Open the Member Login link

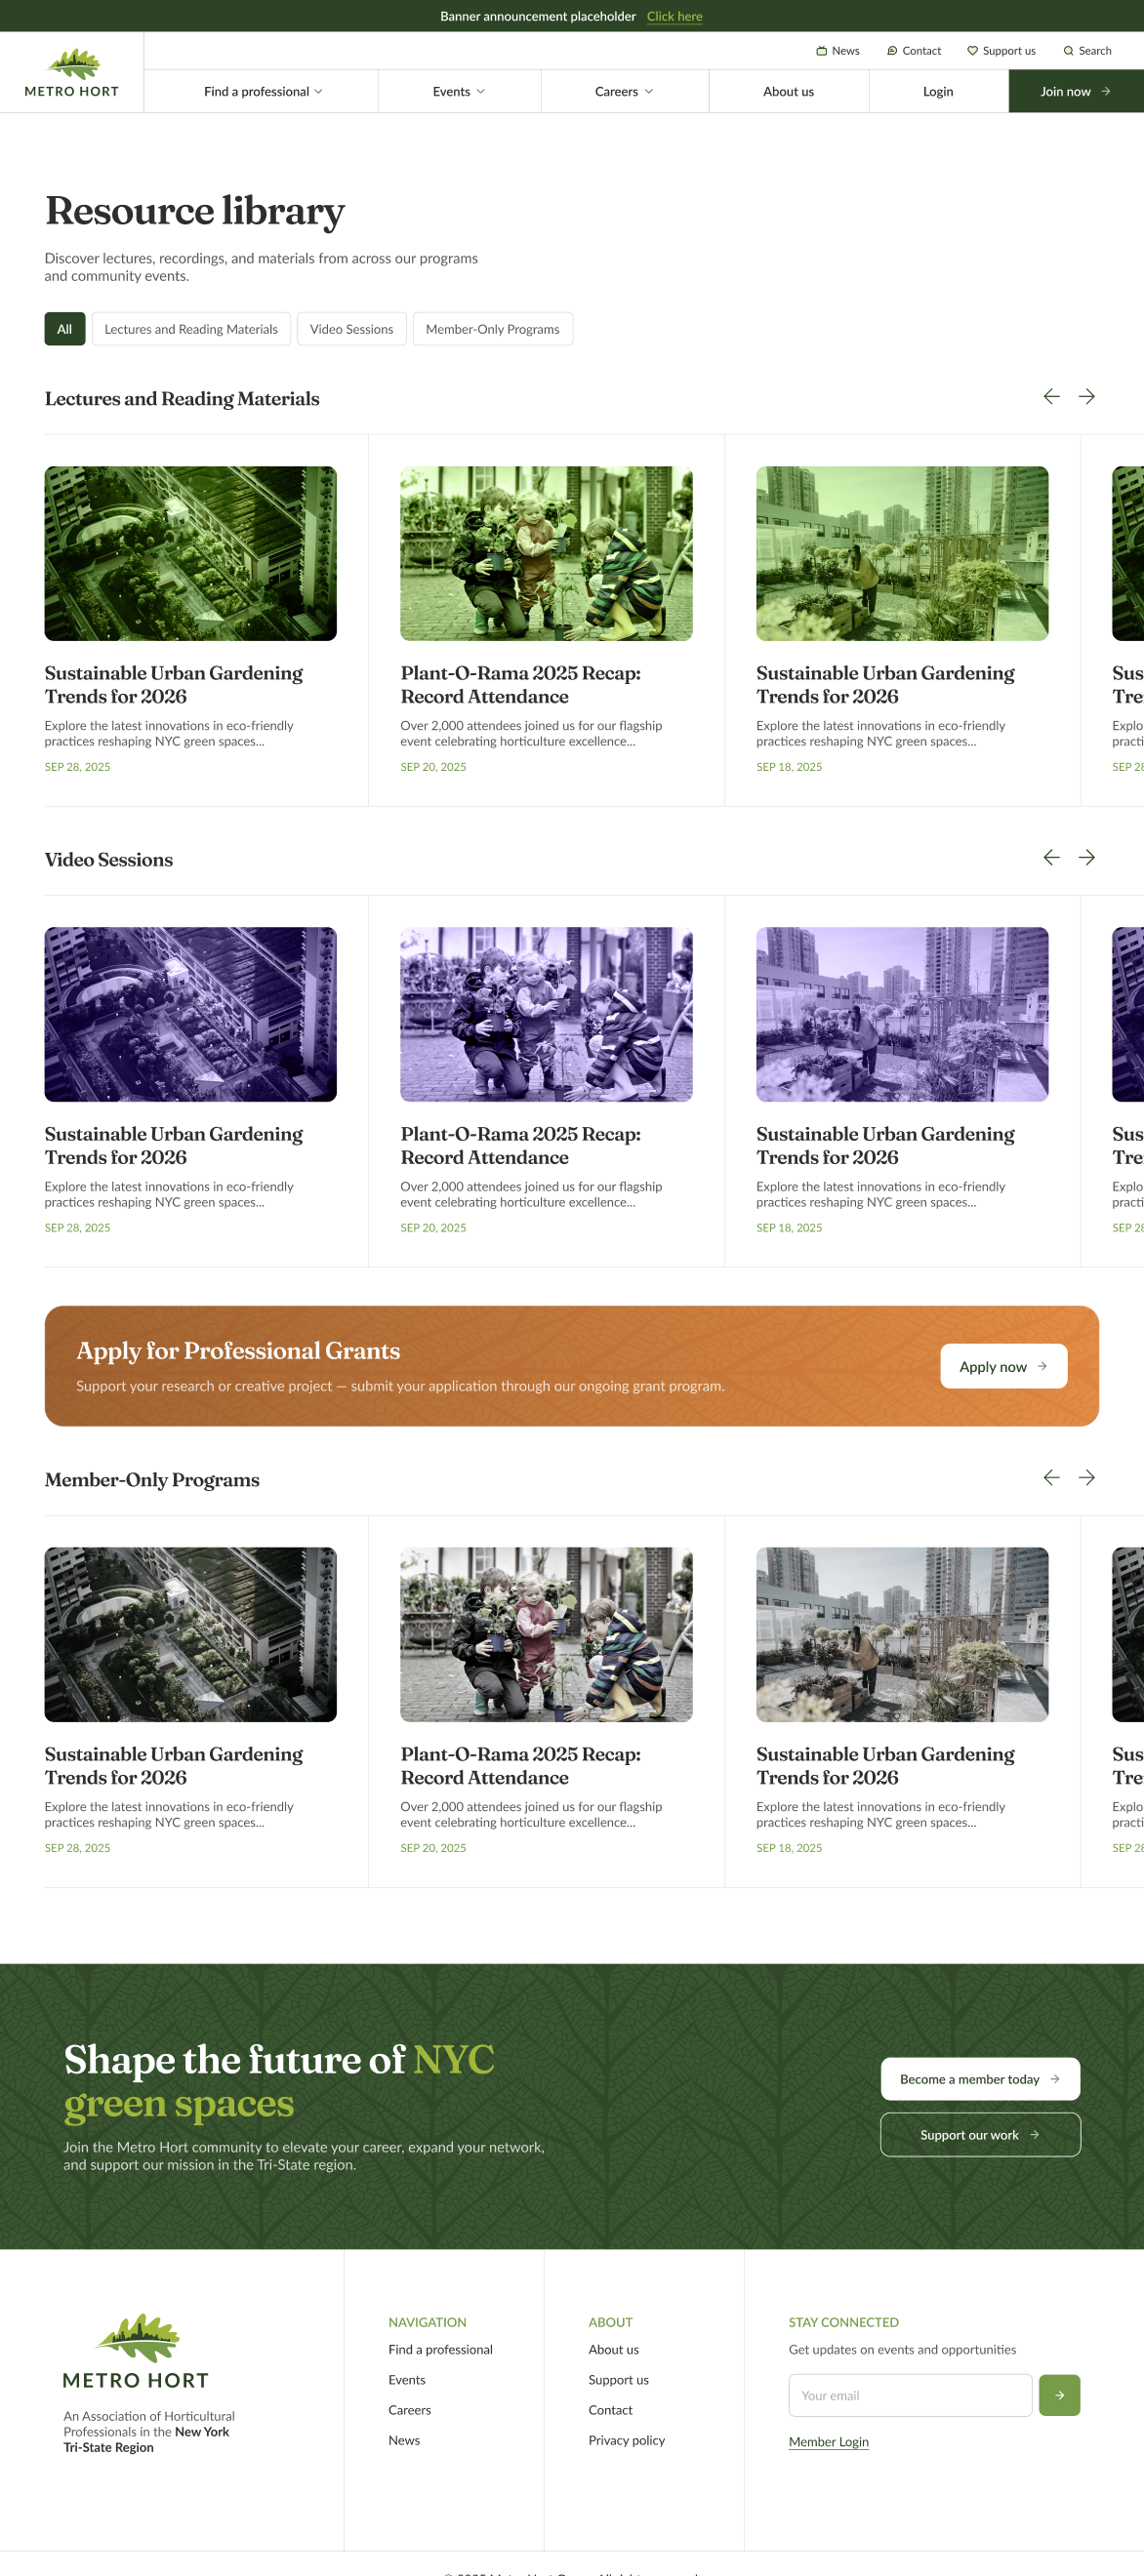click(828, 2442)
